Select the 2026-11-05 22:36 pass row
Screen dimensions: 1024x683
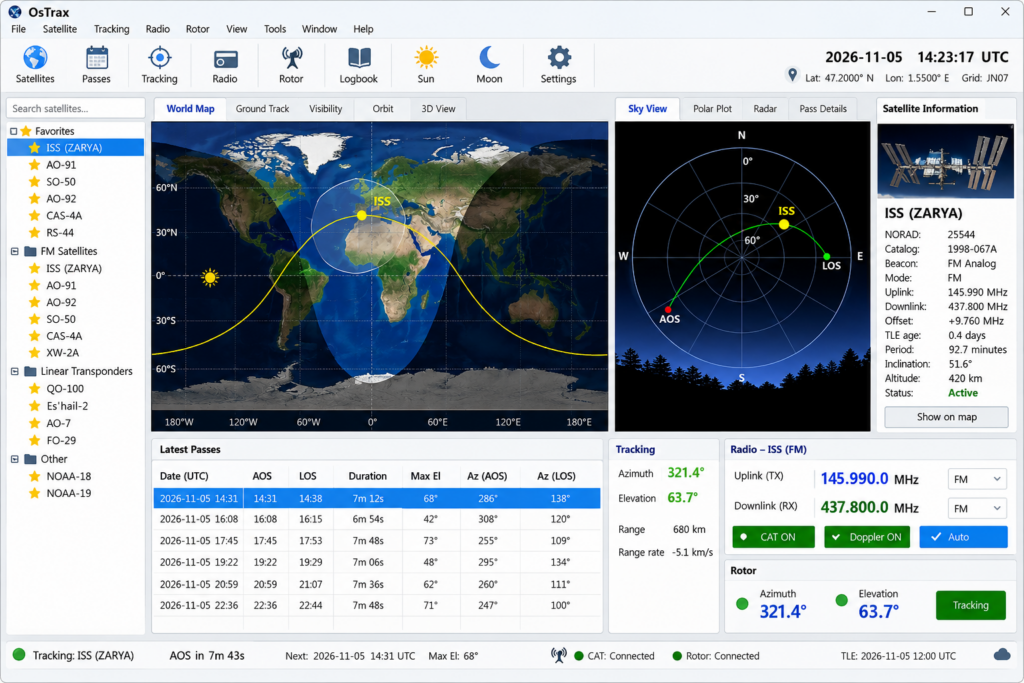click(x=377, y=605)
